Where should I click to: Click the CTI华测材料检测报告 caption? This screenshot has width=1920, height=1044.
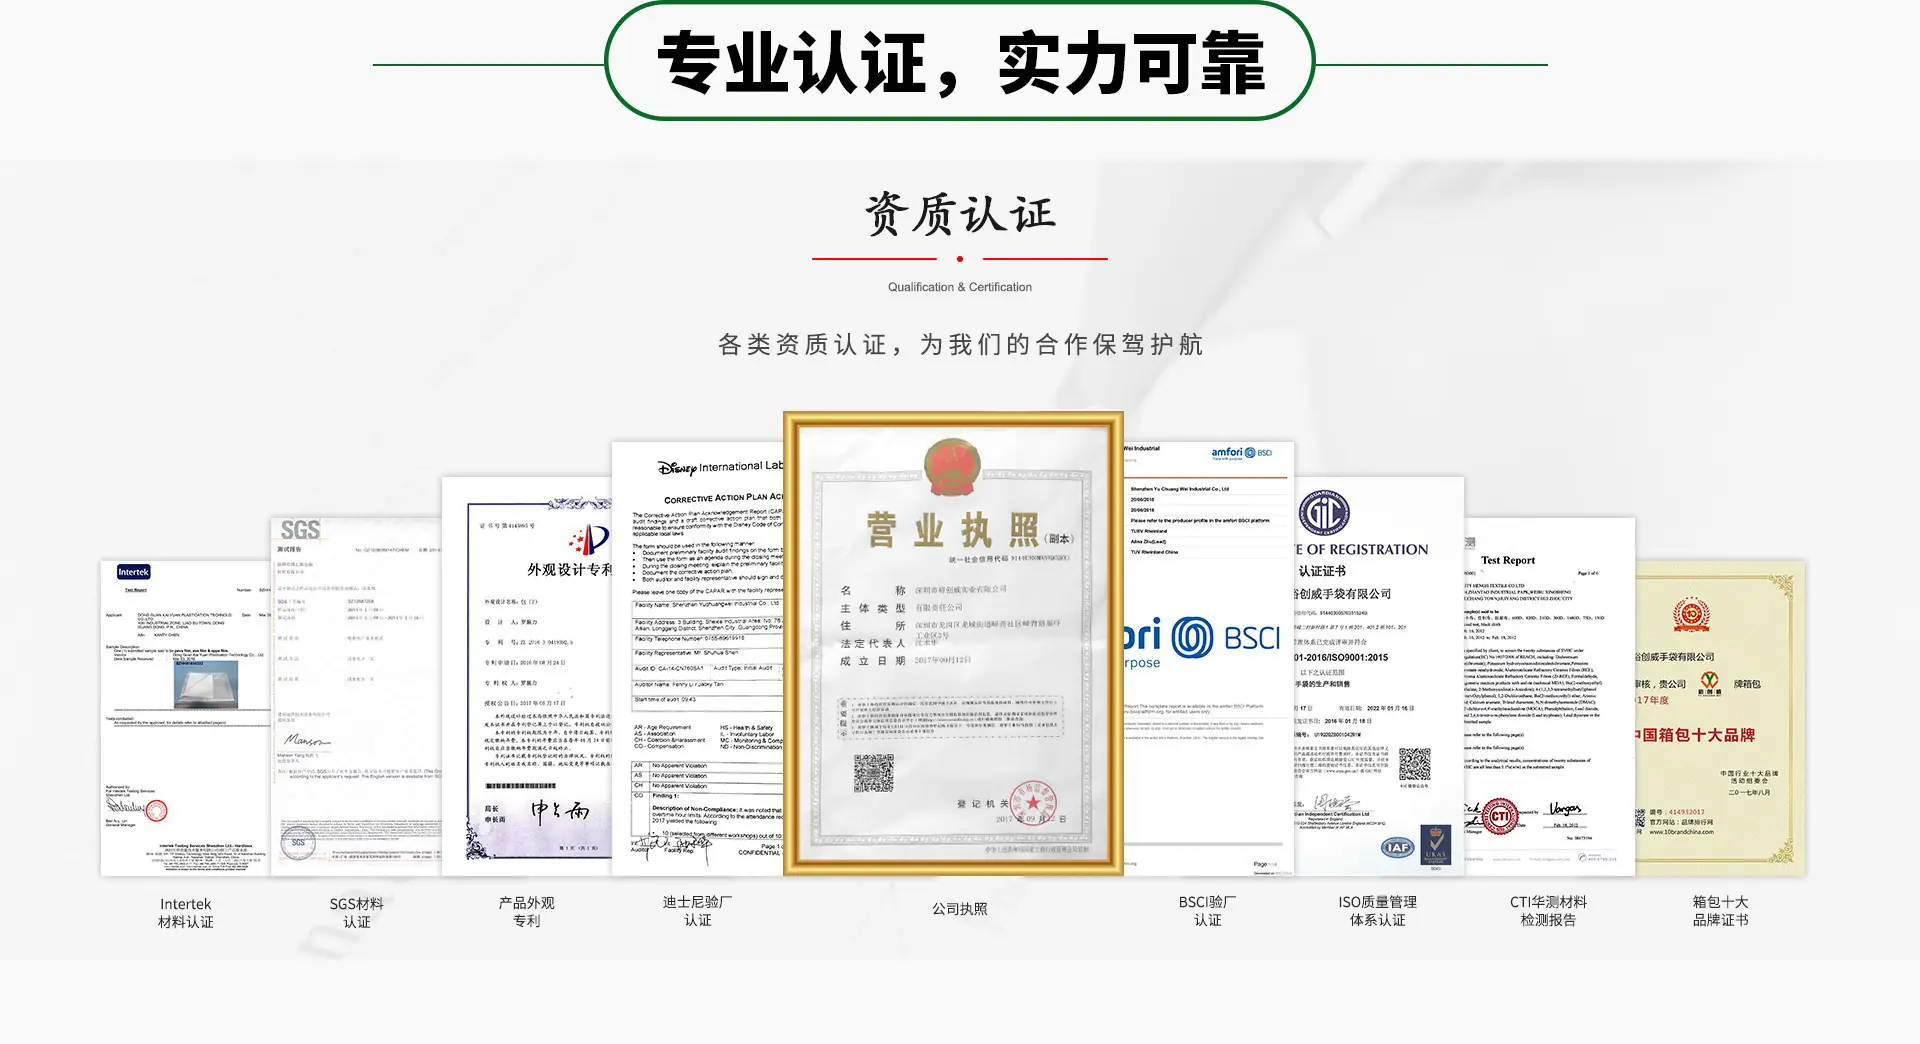1549,911
